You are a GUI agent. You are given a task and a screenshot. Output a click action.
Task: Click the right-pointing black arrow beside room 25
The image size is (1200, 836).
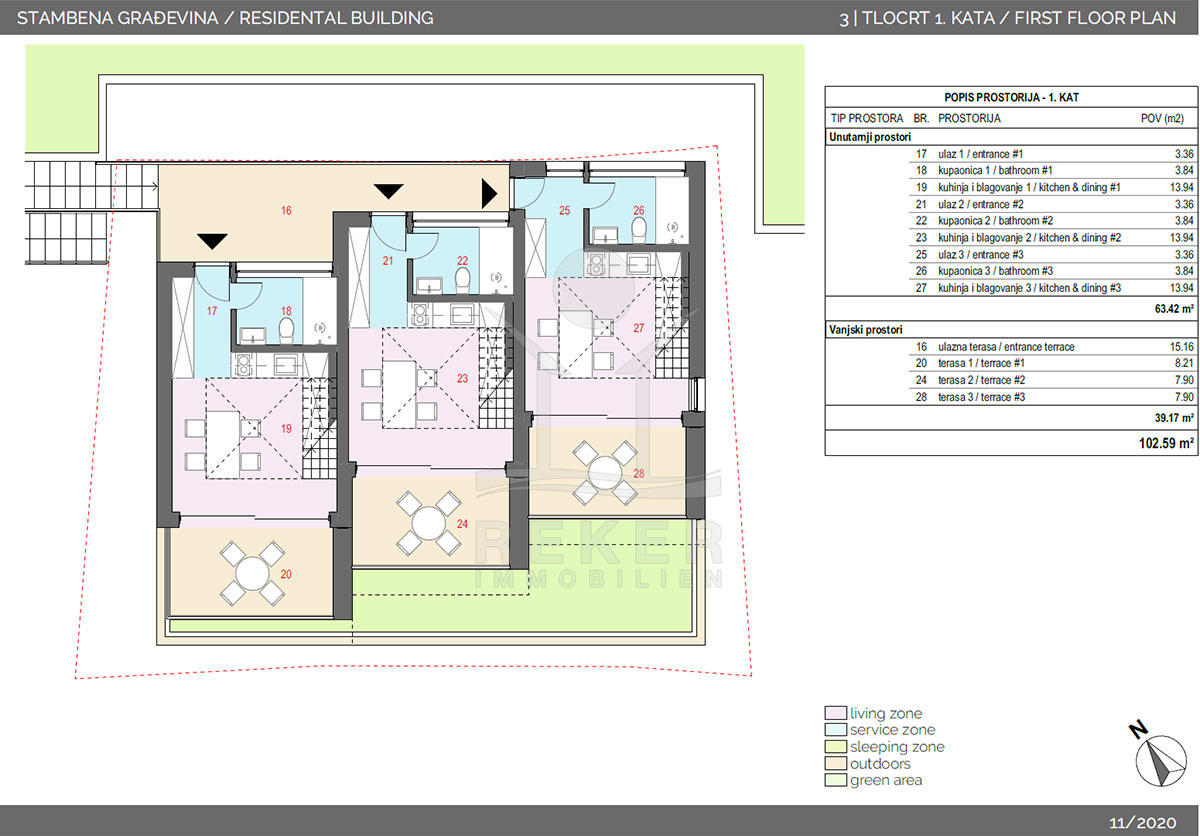(x=490, y=192)
